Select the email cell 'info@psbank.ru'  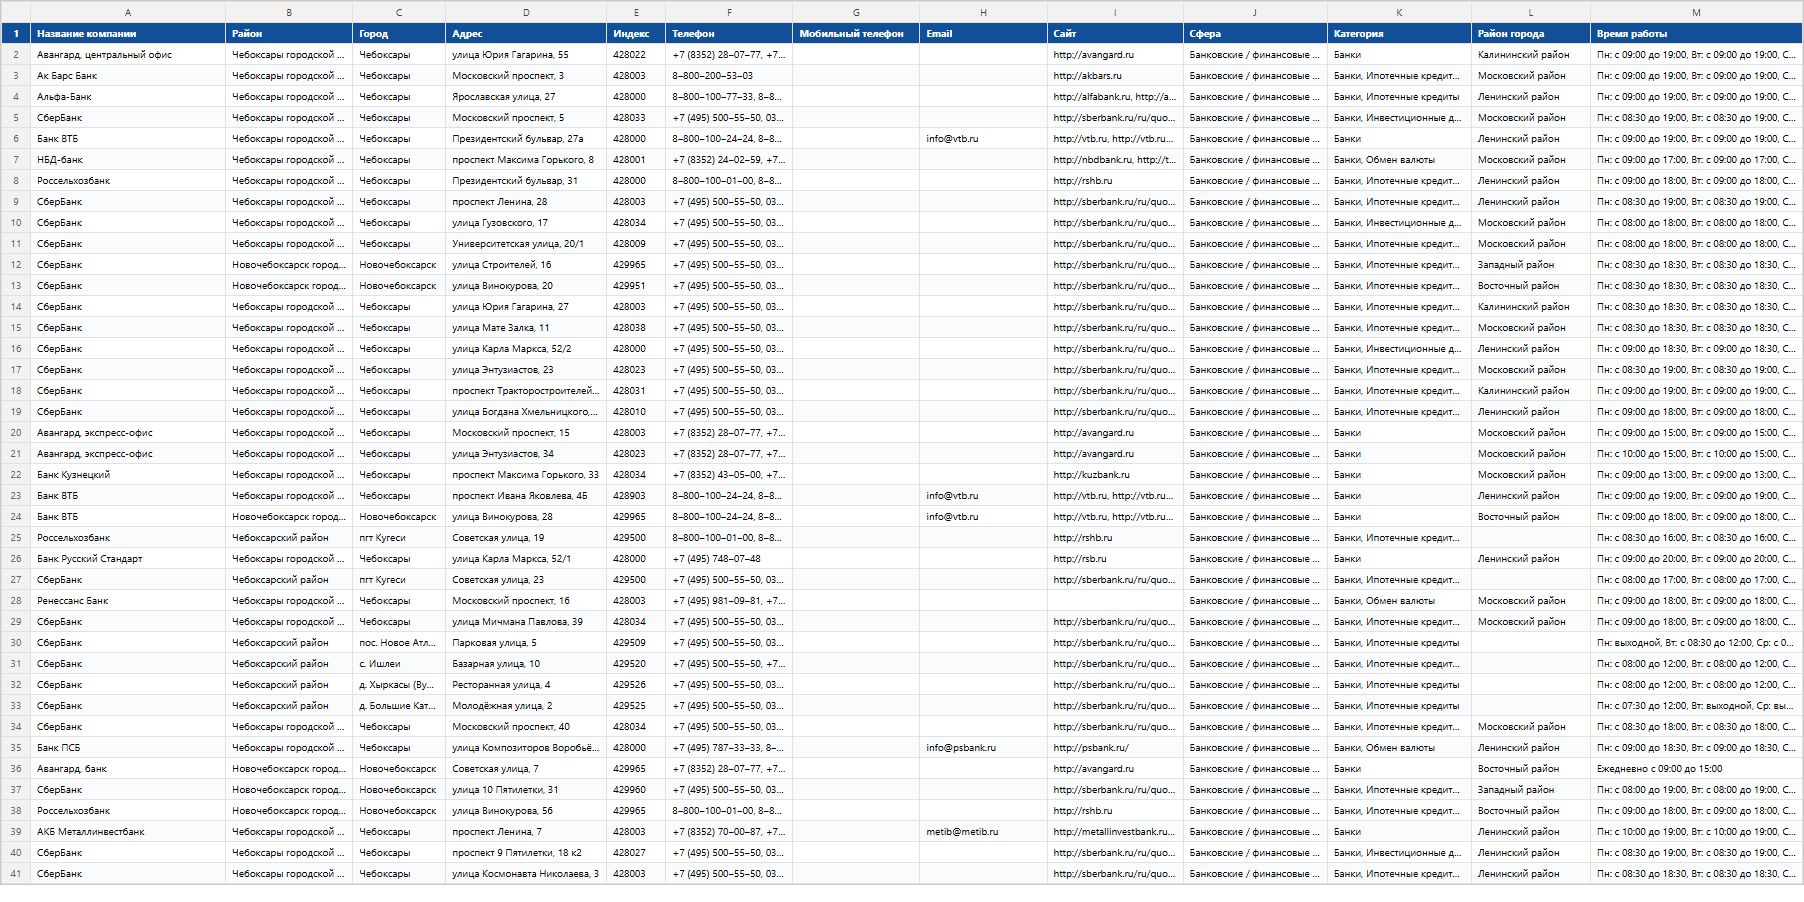tap(983, 748)
